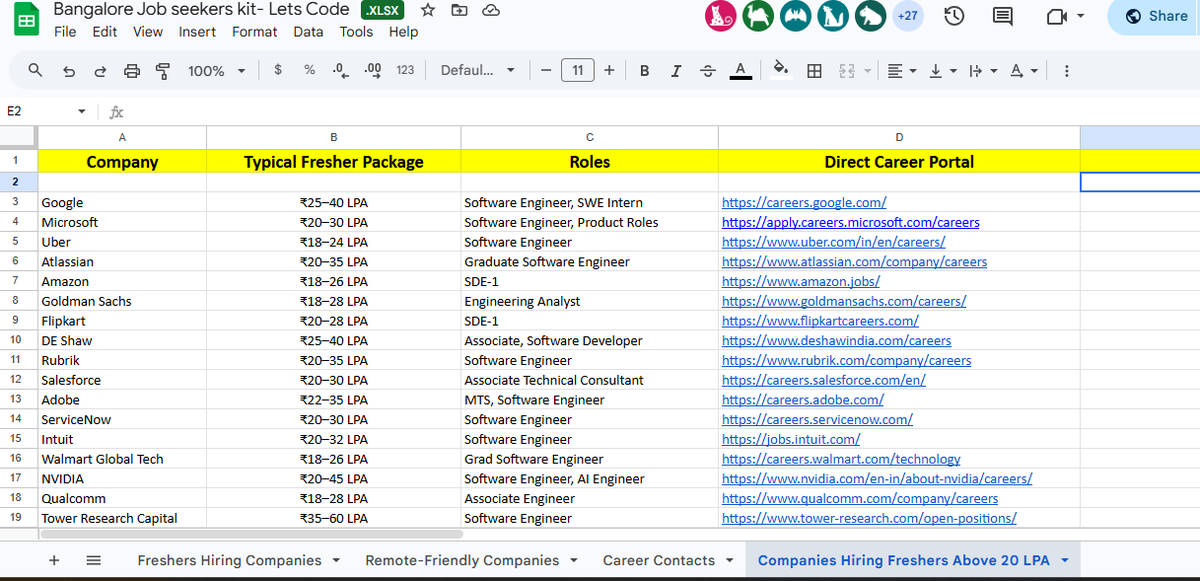Open the all sheets list
Viewport: 1200px width, 581px height.
pyautogui.click(x=92, y=560)
